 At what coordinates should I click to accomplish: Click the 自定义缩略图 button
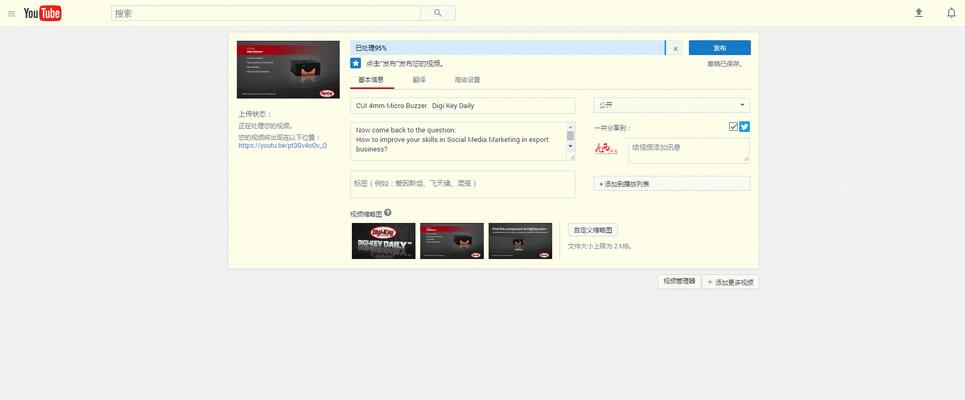click(593, 230)
